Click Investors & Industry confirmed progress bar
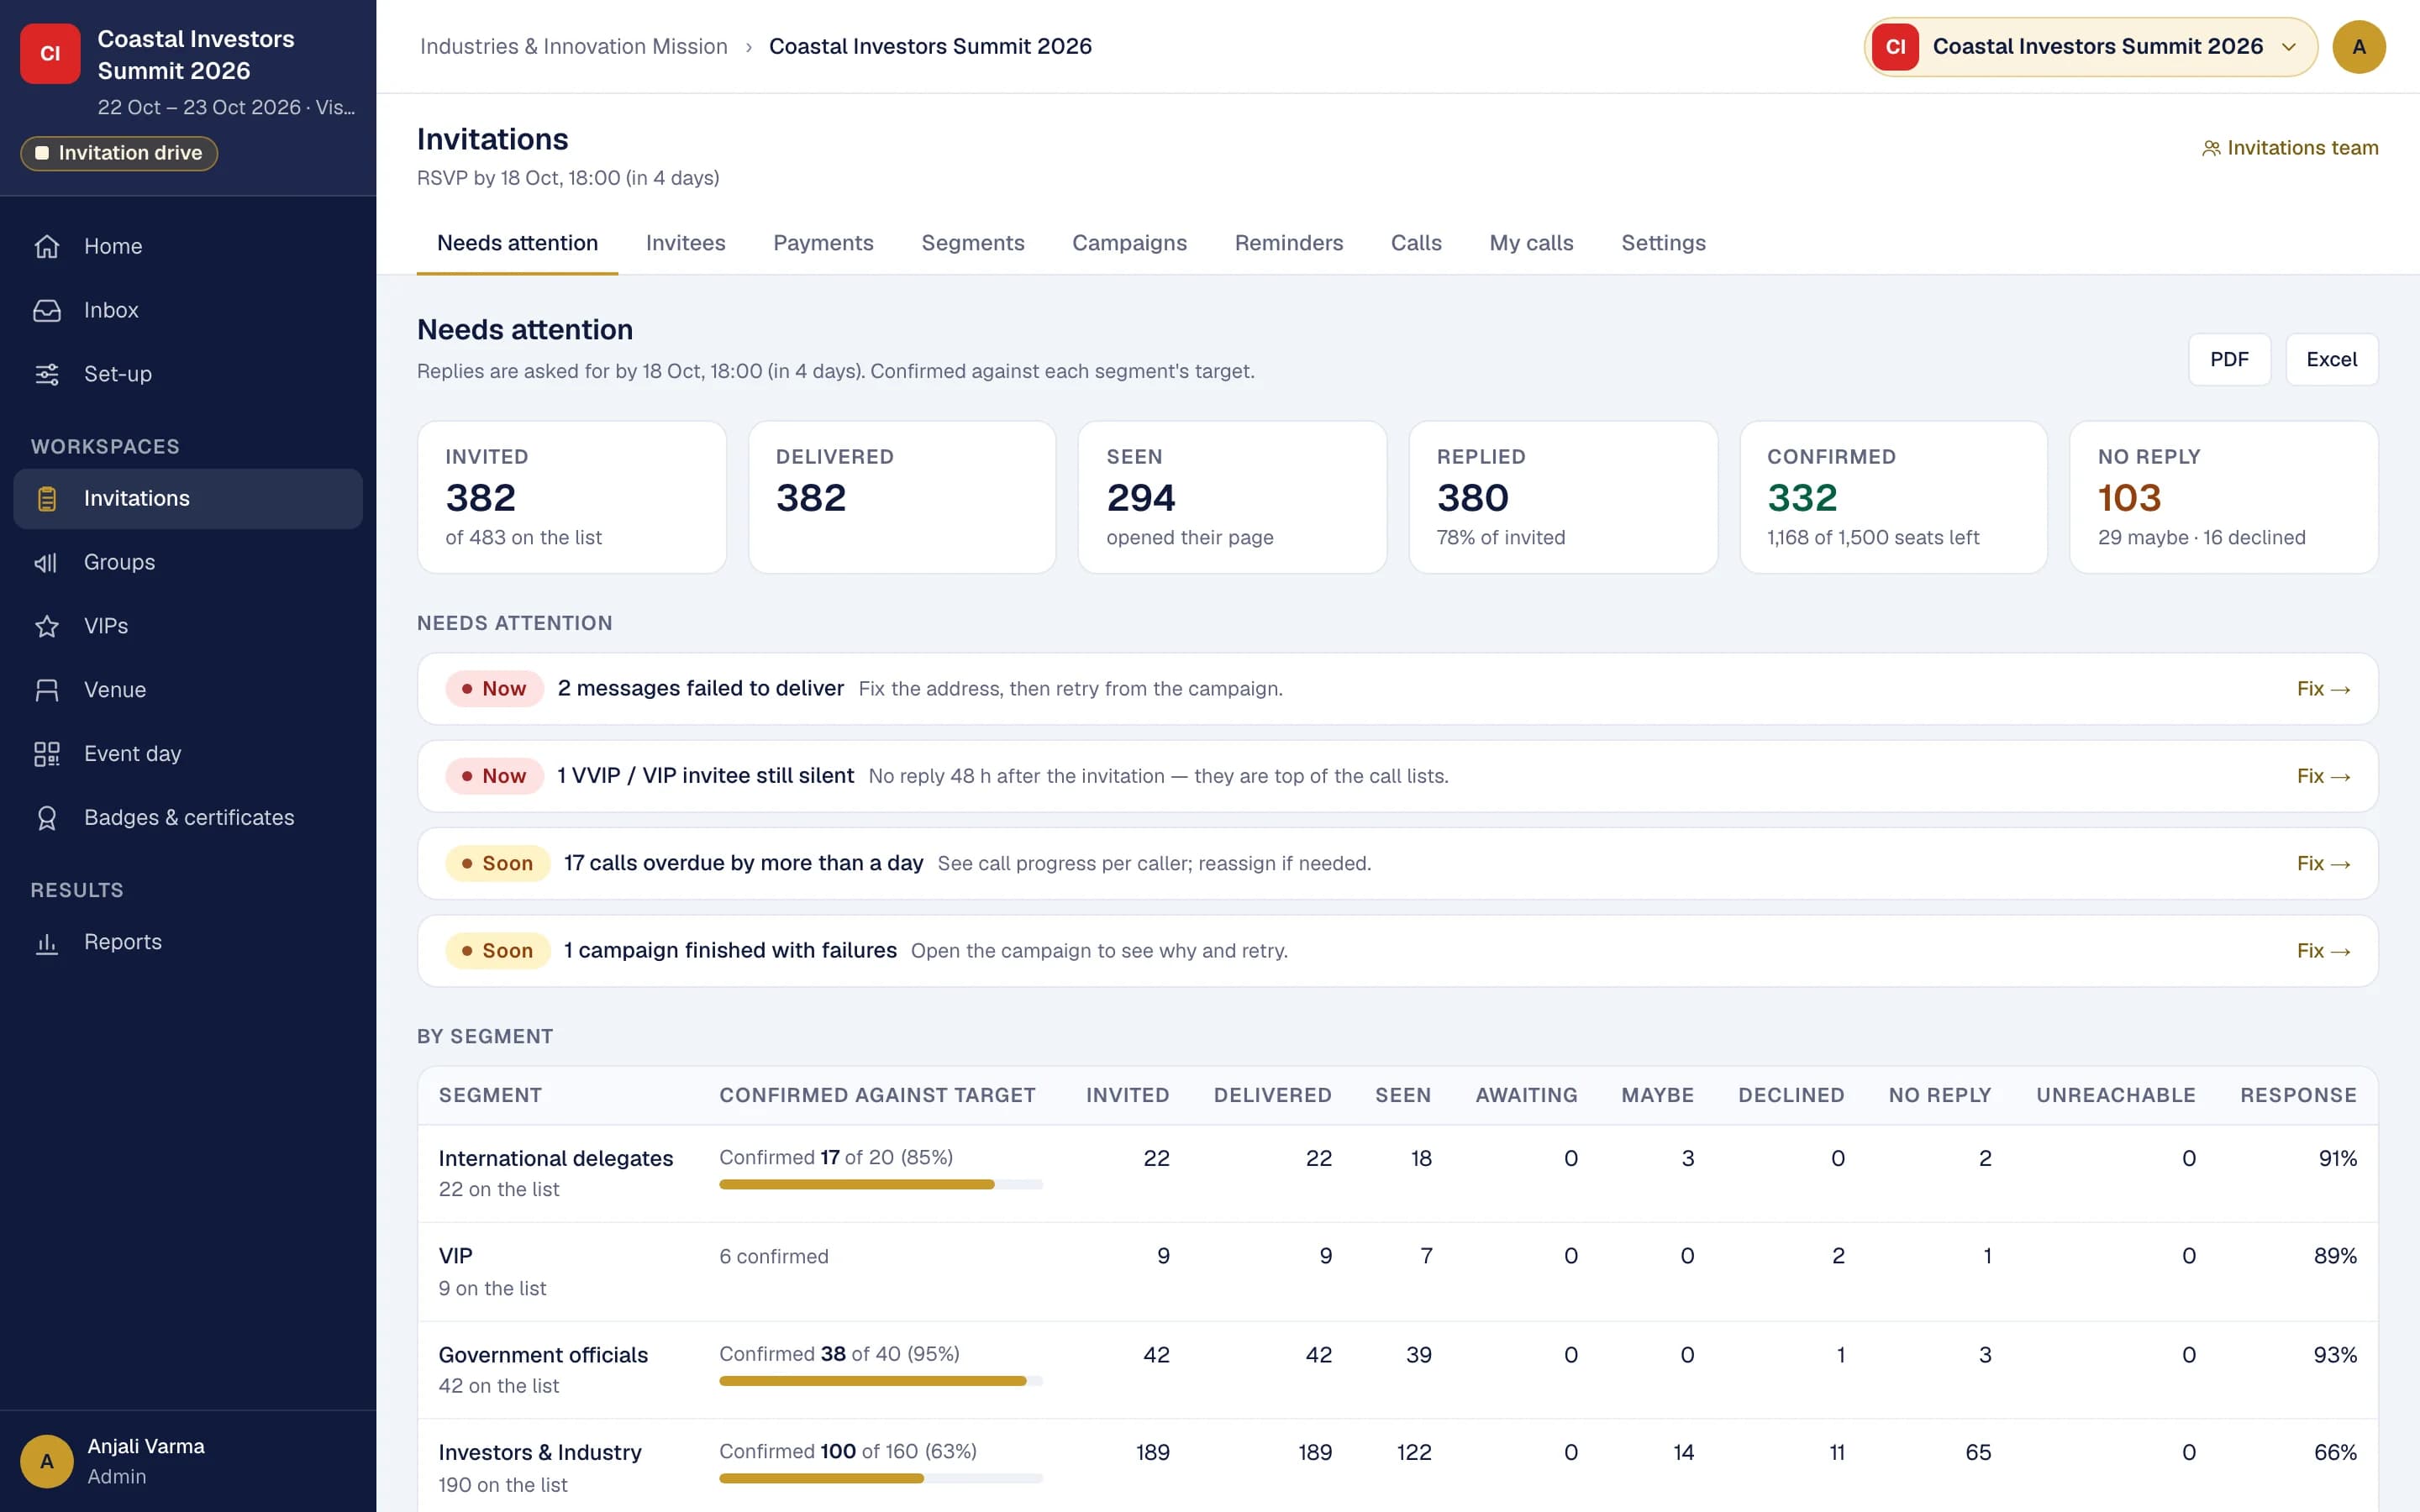The height and width of the screenshot is (1512, 2420). [x=880, y=1478]
